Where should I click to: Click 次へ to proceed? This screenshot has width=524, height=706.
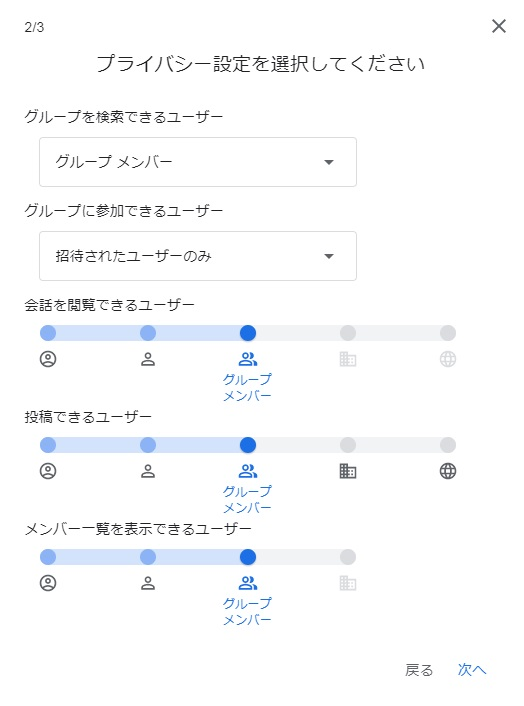pyautogui.click(x=472, y=670)
